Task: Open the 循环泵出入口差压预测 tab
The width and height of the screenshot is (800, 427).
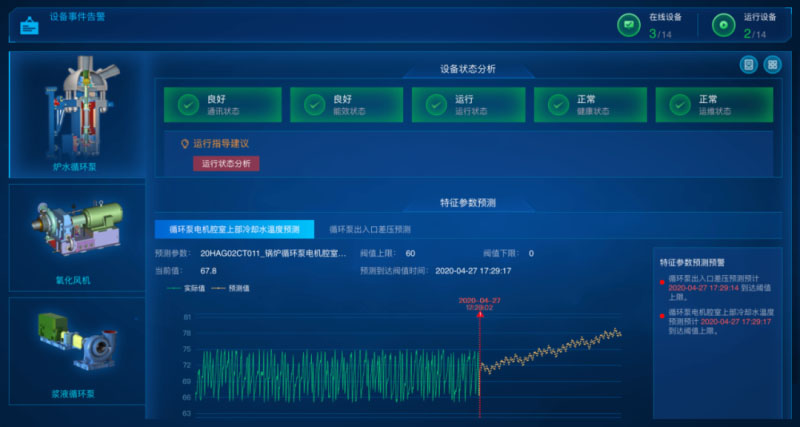Action: click(x=370, y=229)
